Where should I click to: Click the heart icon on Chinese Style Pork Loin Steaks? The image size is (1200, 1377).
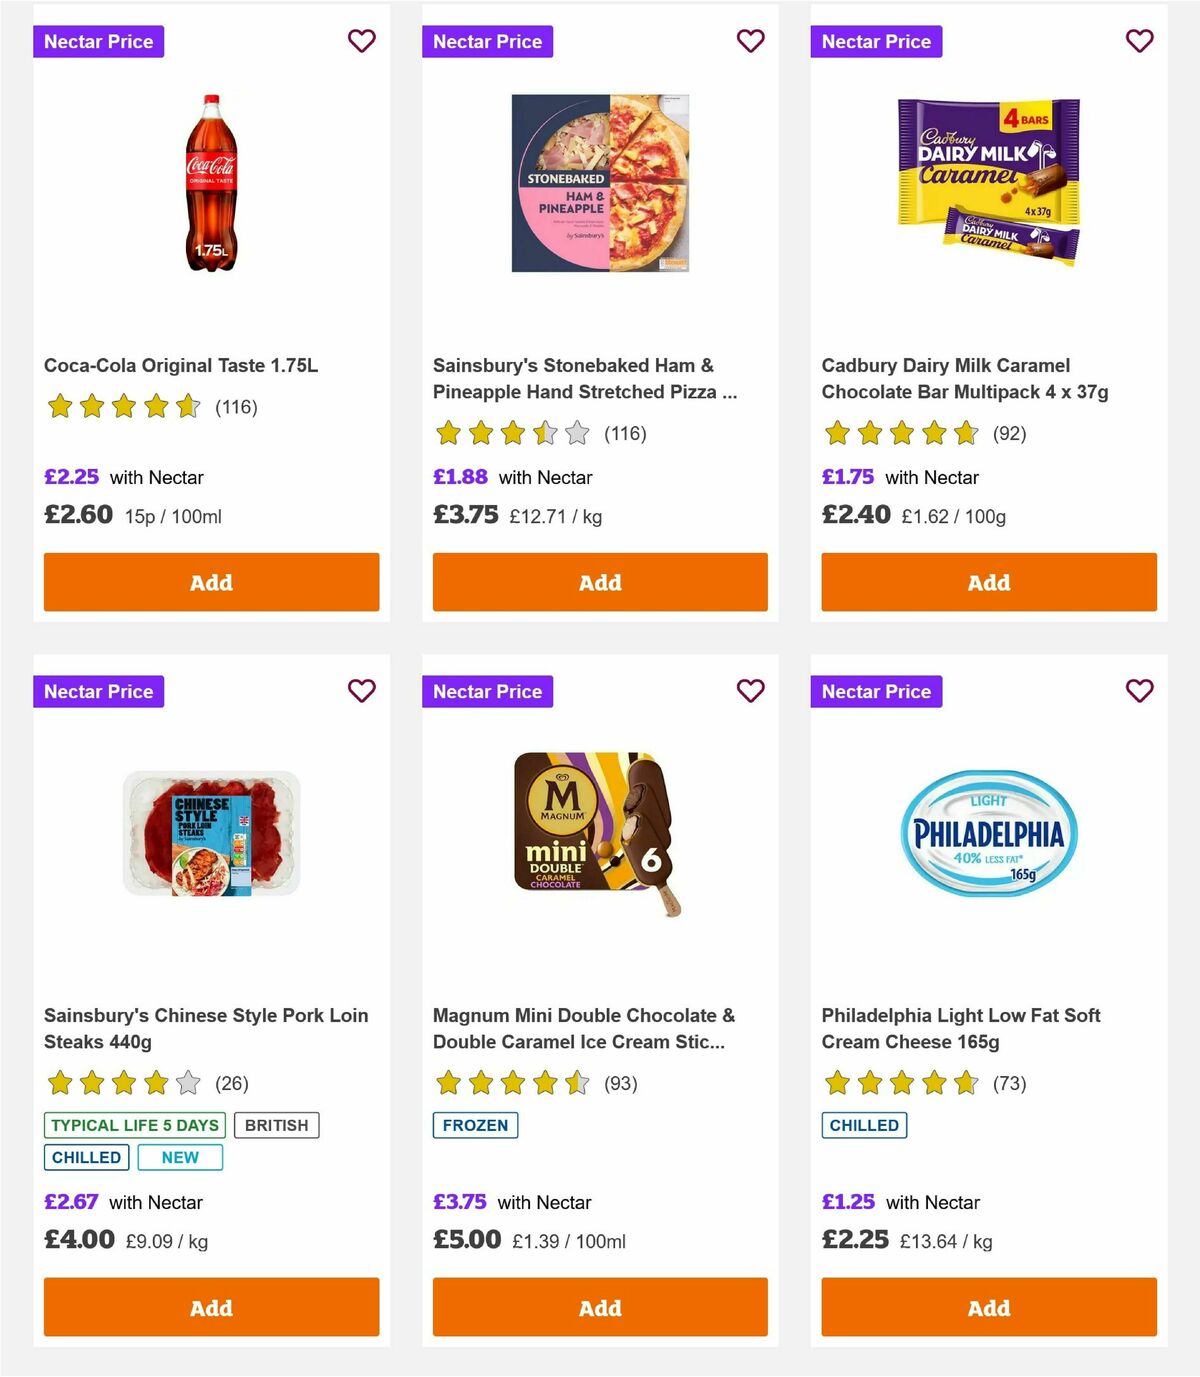point(361,691)
